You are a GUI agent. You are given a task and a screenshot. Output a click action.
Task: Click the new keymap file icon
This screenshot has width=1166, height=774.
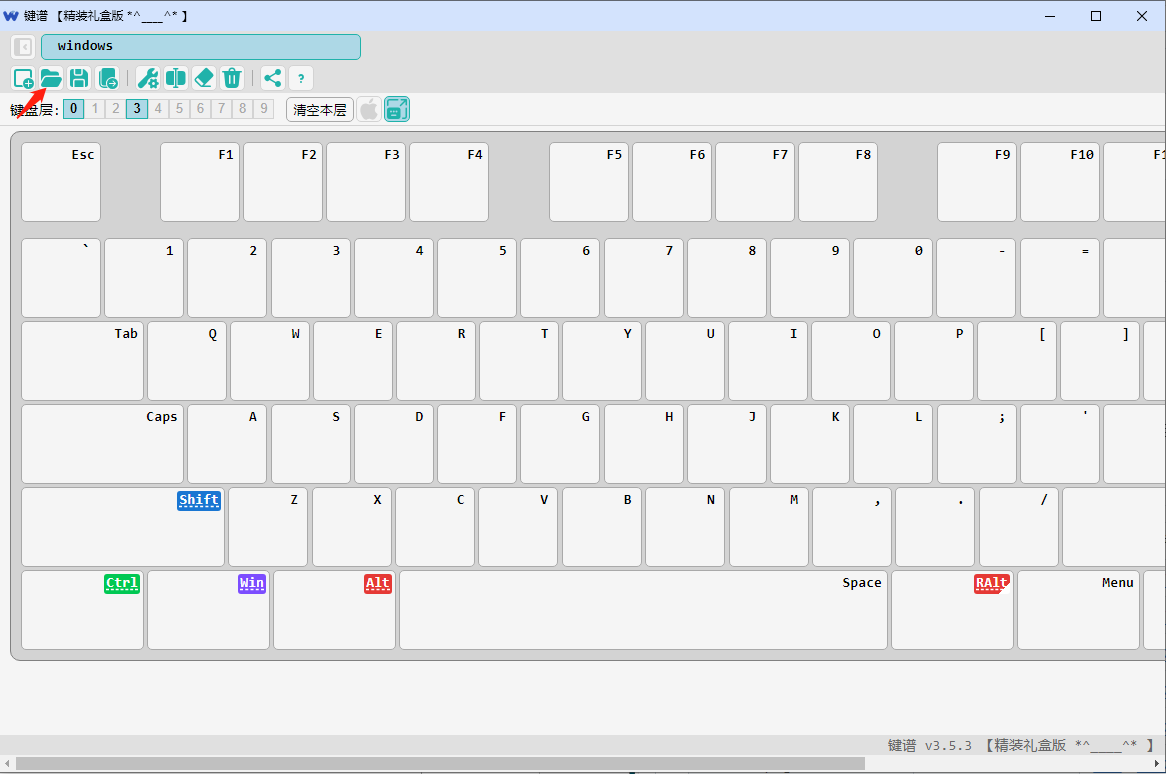point(23,78)
